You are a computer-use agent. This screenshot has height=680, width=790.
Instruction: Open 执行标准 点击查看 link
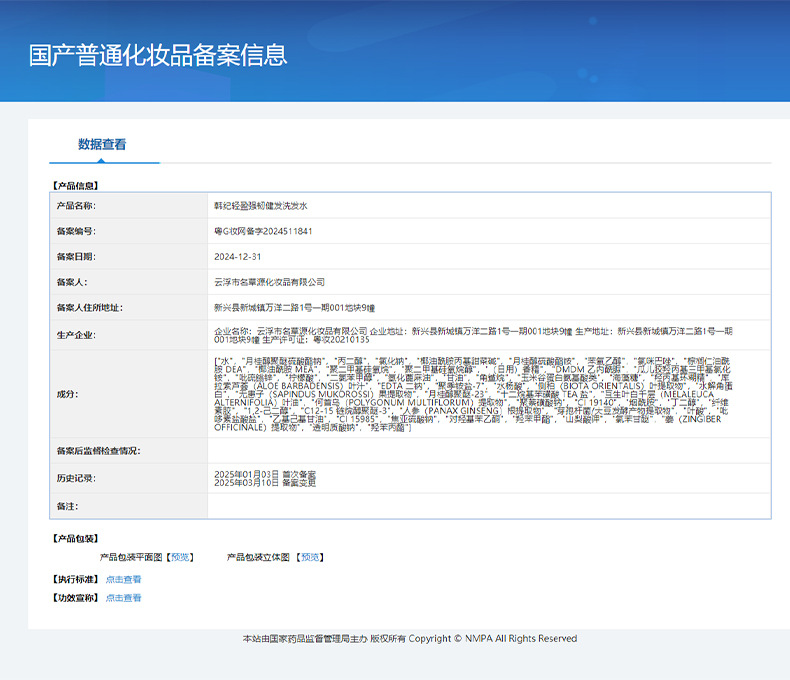[x=123, y=579]
